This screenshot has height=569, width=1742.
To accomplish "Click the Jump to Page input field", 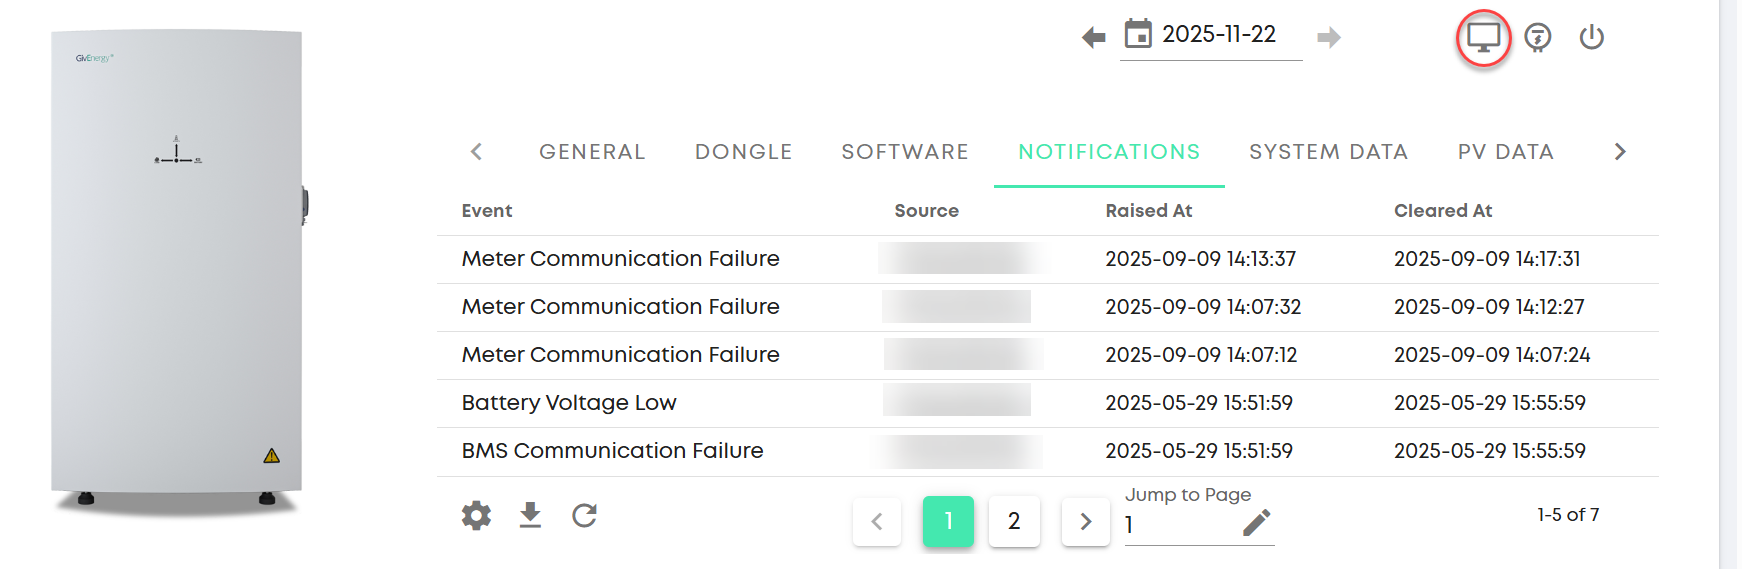I will 1180,525.
